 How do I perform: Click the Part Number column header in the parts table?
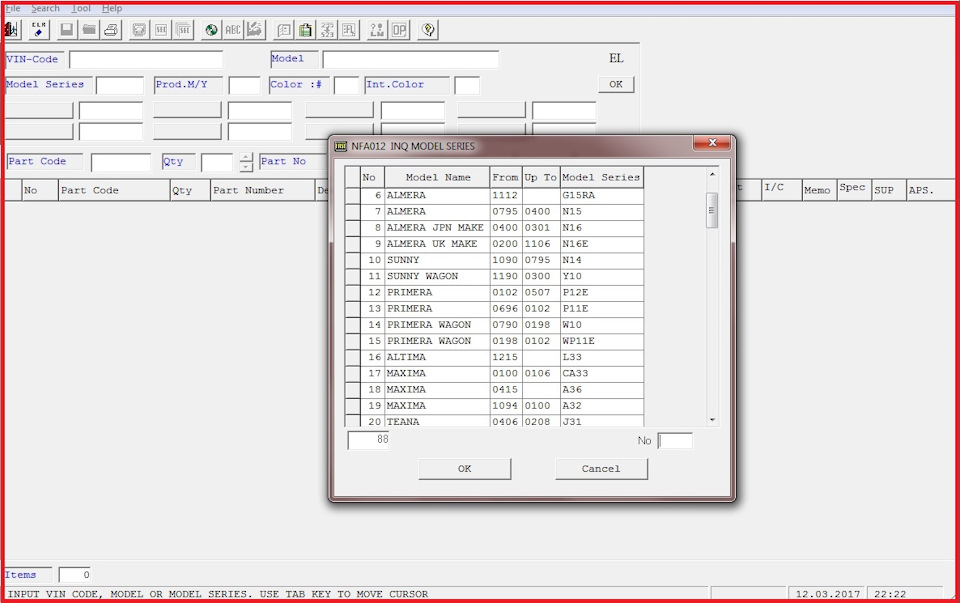[263, 190]
